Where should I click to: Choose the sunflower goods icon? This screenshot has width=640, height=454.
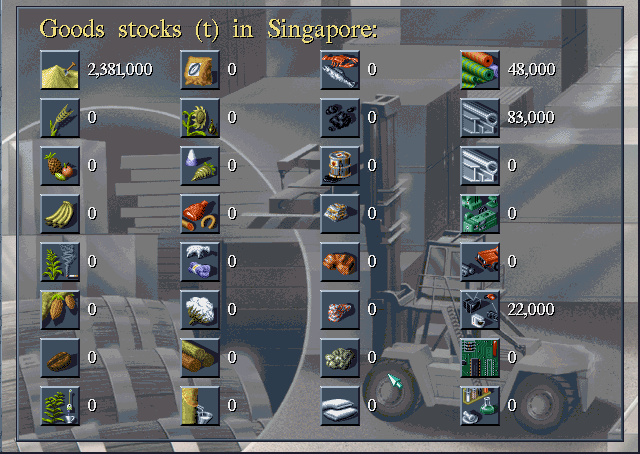pyautogui.click(x=200, y=118)
